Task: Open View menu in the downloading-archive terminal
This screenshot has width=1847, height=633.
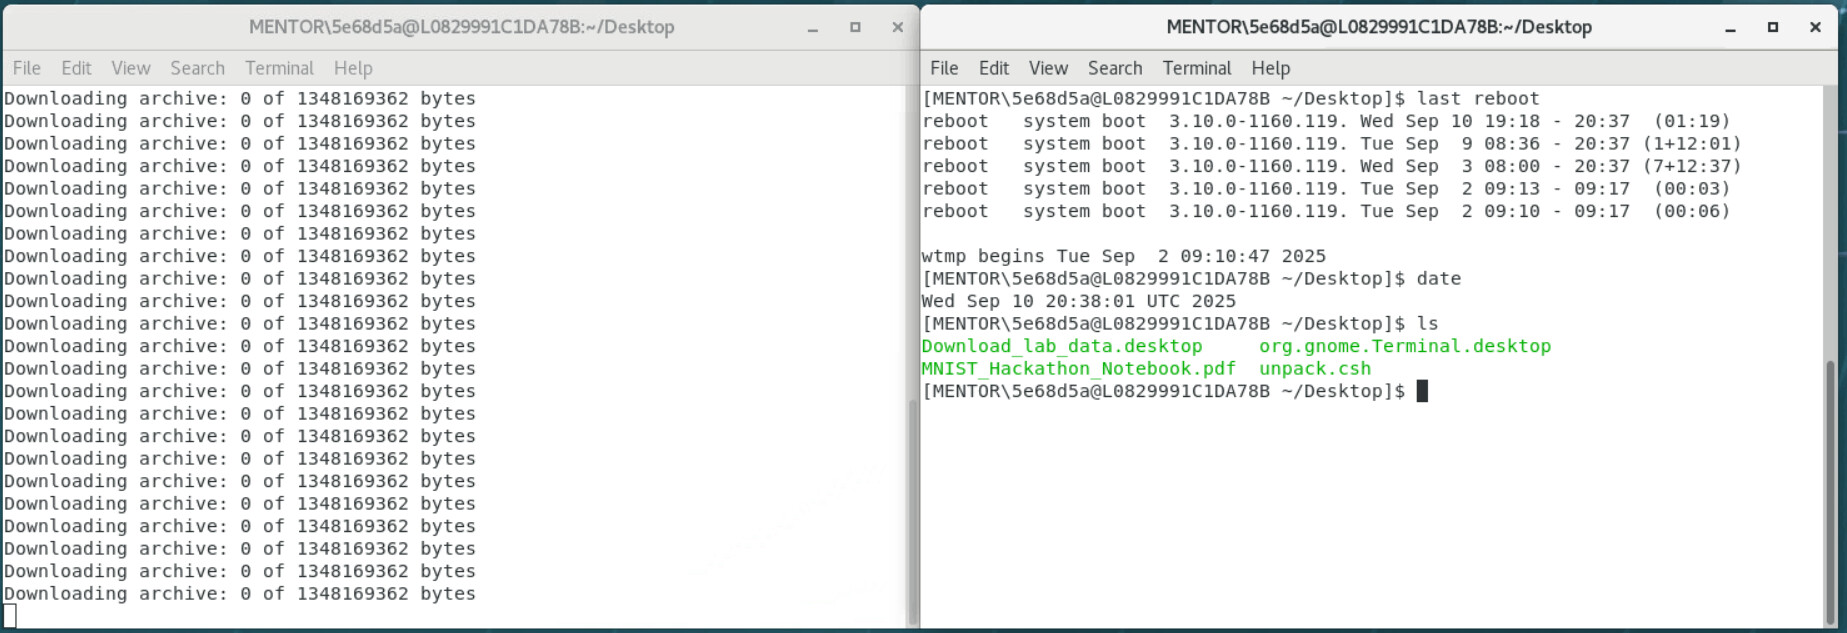Action: click(131, 68)
